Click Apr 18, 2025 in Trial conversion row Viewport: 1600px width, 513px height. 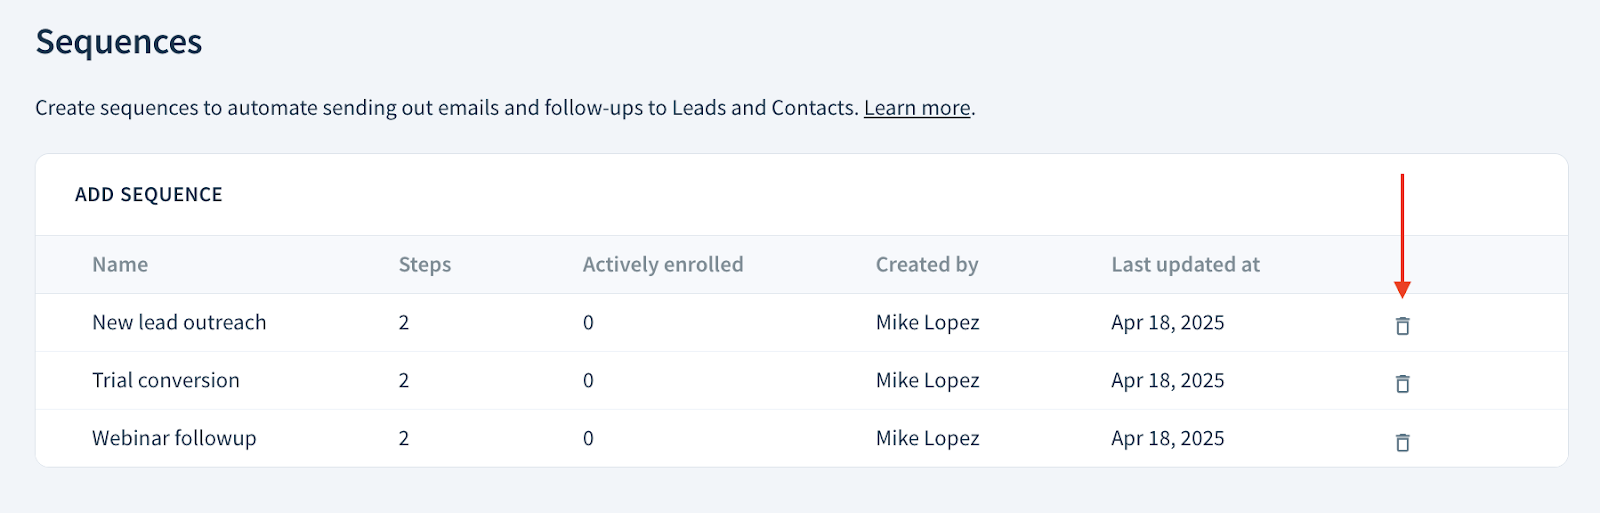(1167, 380)
